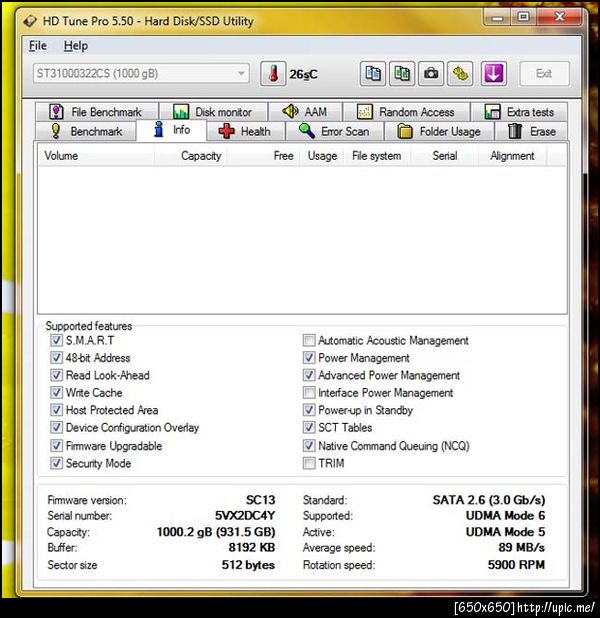
Task: Click the standard value SATA 2.6 (3.0 Gb/s)
Action: pyautogui.click(x=489, y=500)
